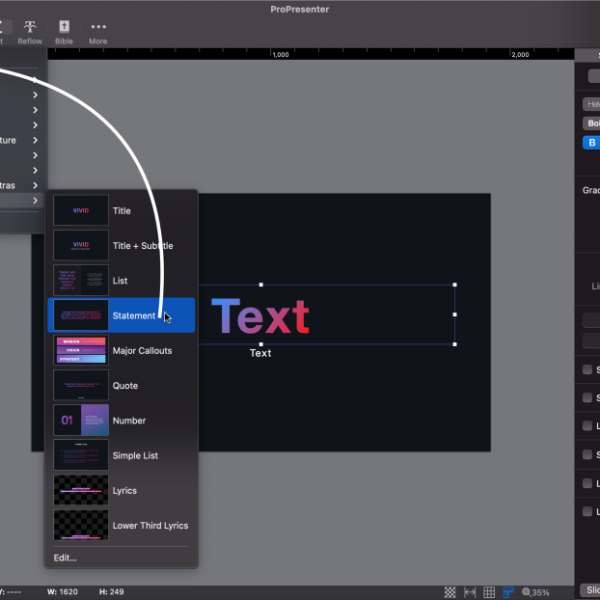Click the bottom-middle handle of the text box

[261, 344]
